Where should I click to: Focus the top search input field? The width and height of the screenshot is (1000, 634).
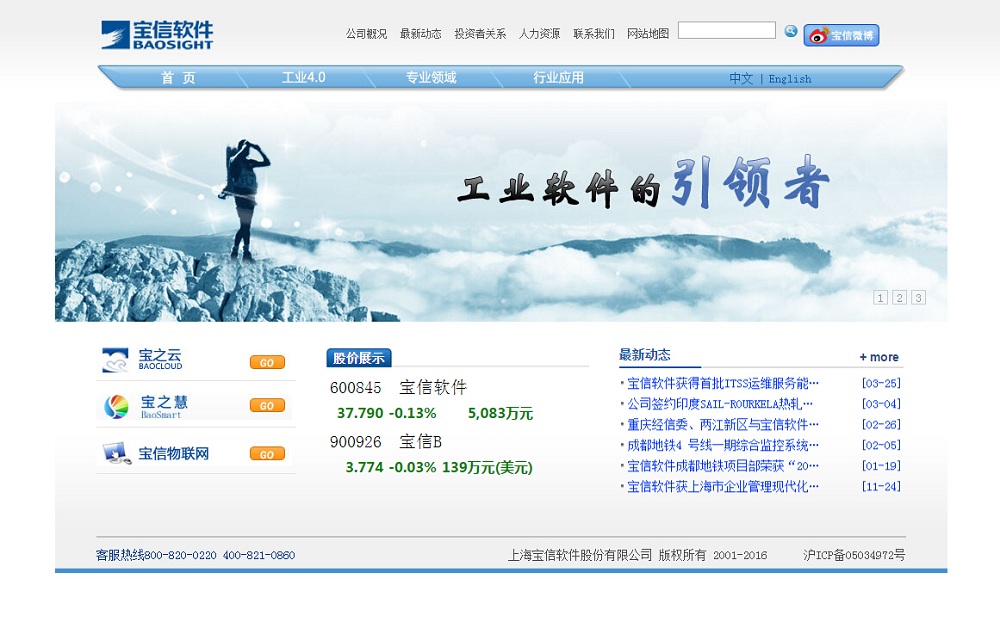726,30
